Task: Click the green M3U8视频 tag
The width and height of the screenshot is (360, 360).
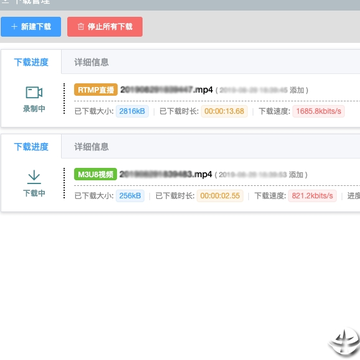Action: tap(95, 174)
